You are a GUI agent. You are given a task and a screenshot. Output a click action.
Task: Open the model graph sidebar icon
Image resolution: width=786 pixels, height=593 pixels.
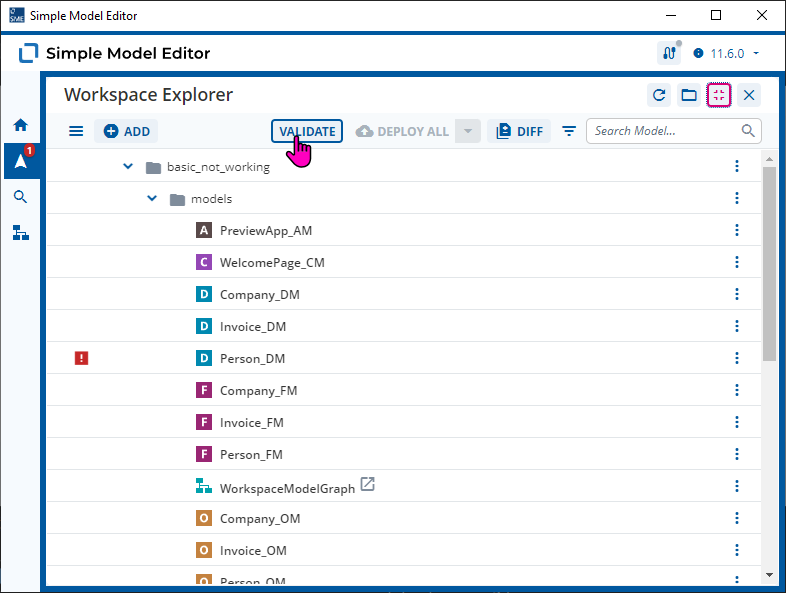coord(21,233)
